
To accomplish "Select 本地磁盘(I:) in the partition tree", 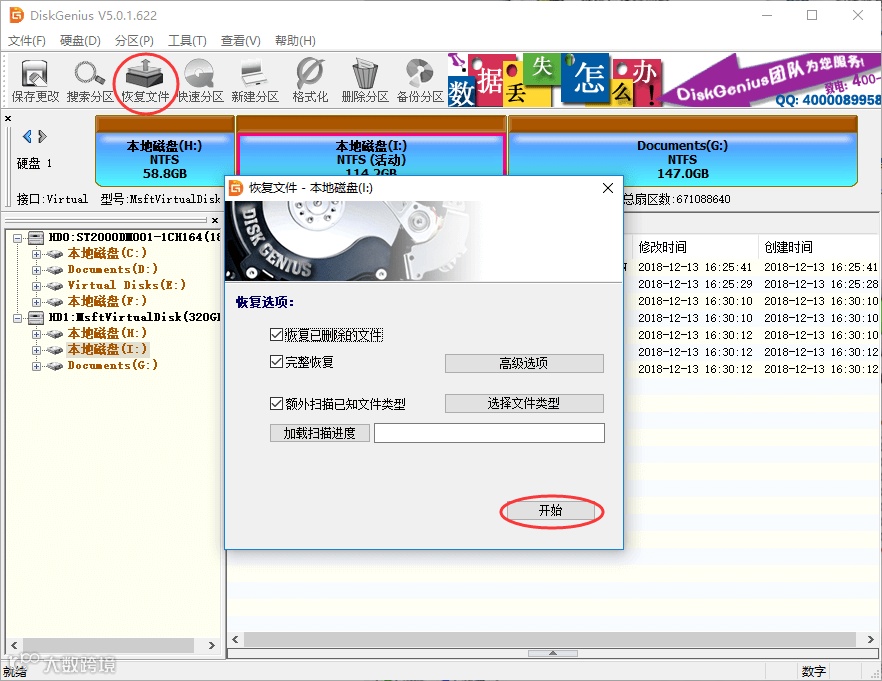I will tap(107, 350).
